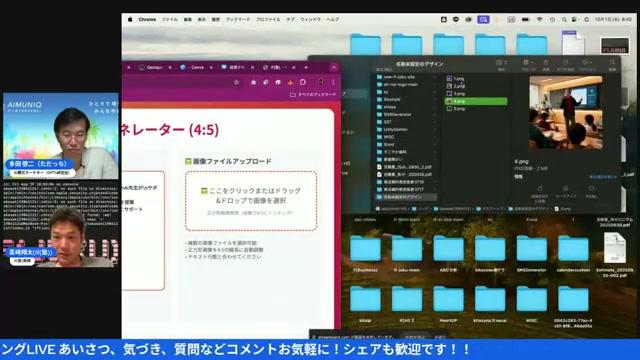Image resolution: width=640 pixels, height=360 pixels.
Task: Click Macintosh HD in Finder path bar
Action: [391, 209]
